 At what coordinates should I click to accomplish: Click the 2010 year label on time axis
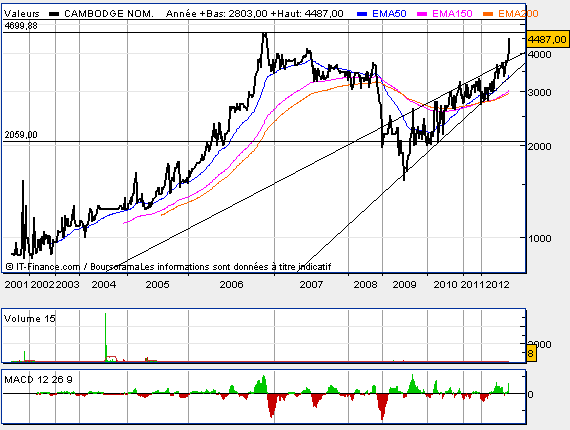(x=445, y=284)
